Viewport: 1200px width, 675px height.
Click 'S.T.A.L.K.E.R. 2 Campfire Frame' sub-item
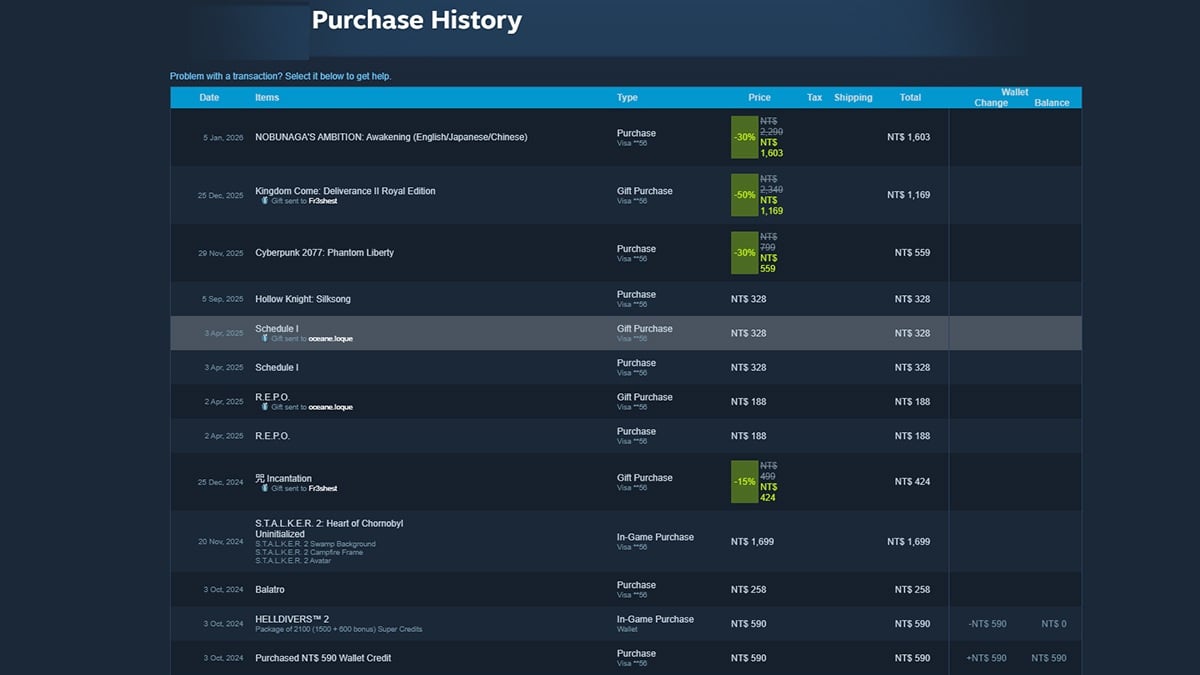tap(311, 552)
